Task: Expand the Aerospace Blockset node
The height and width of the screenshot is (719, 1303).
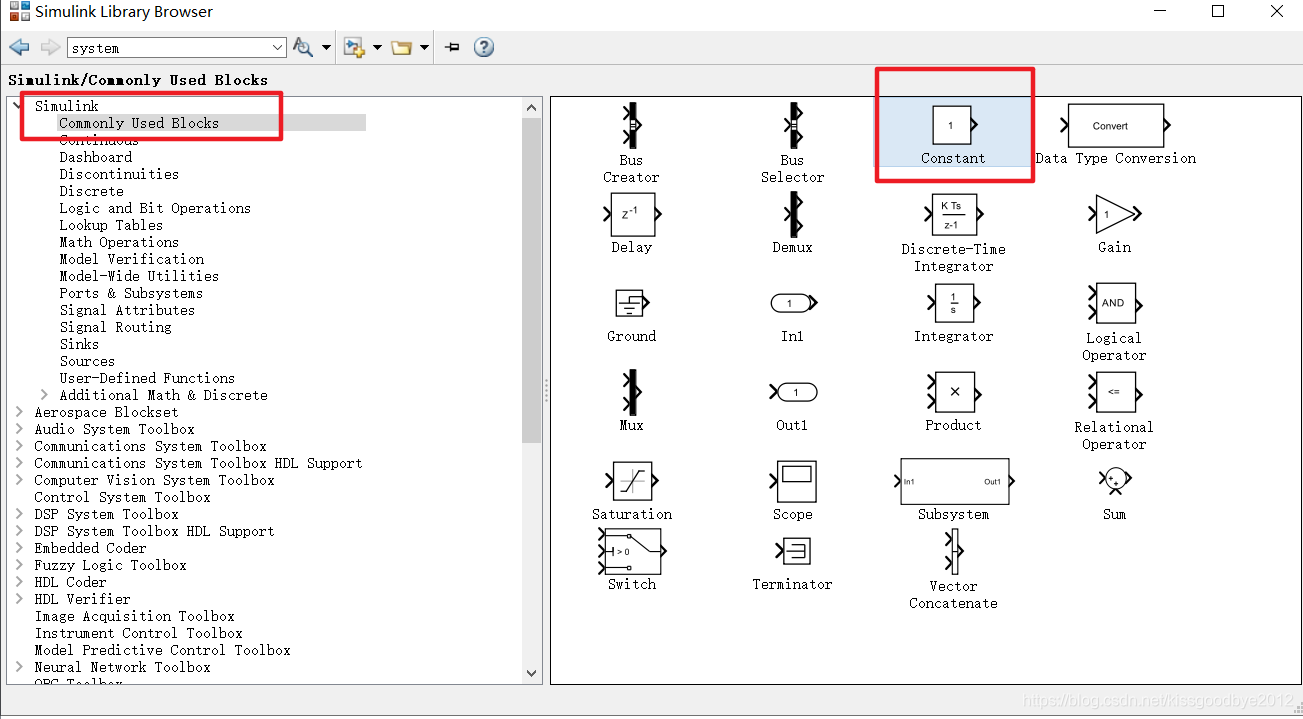Action: click(20, 412)
